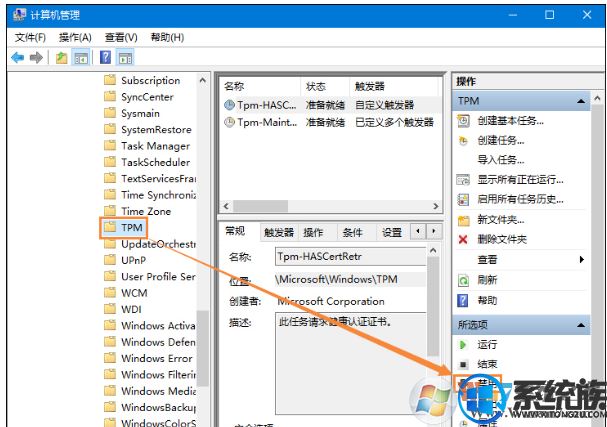Click tree pane scroll-up arrow
This screenshot has width=607, height=427.
202,81
